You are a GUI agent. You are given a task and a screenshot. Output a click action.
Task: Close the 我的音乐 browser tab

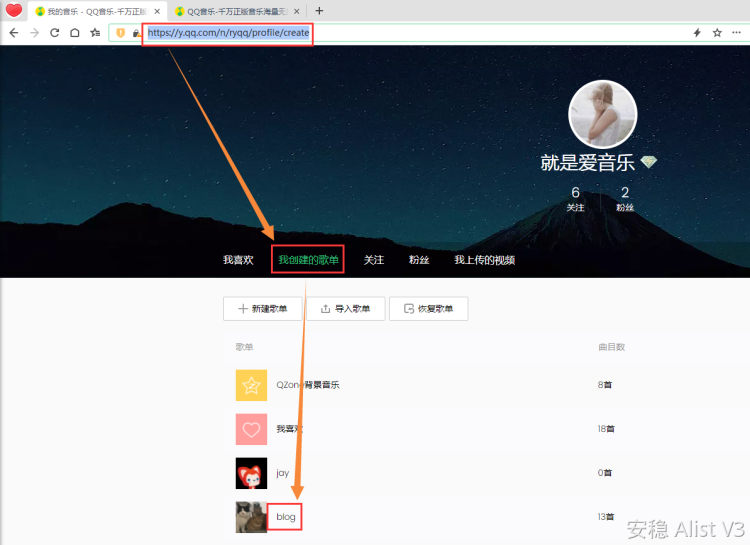point(157,11)
